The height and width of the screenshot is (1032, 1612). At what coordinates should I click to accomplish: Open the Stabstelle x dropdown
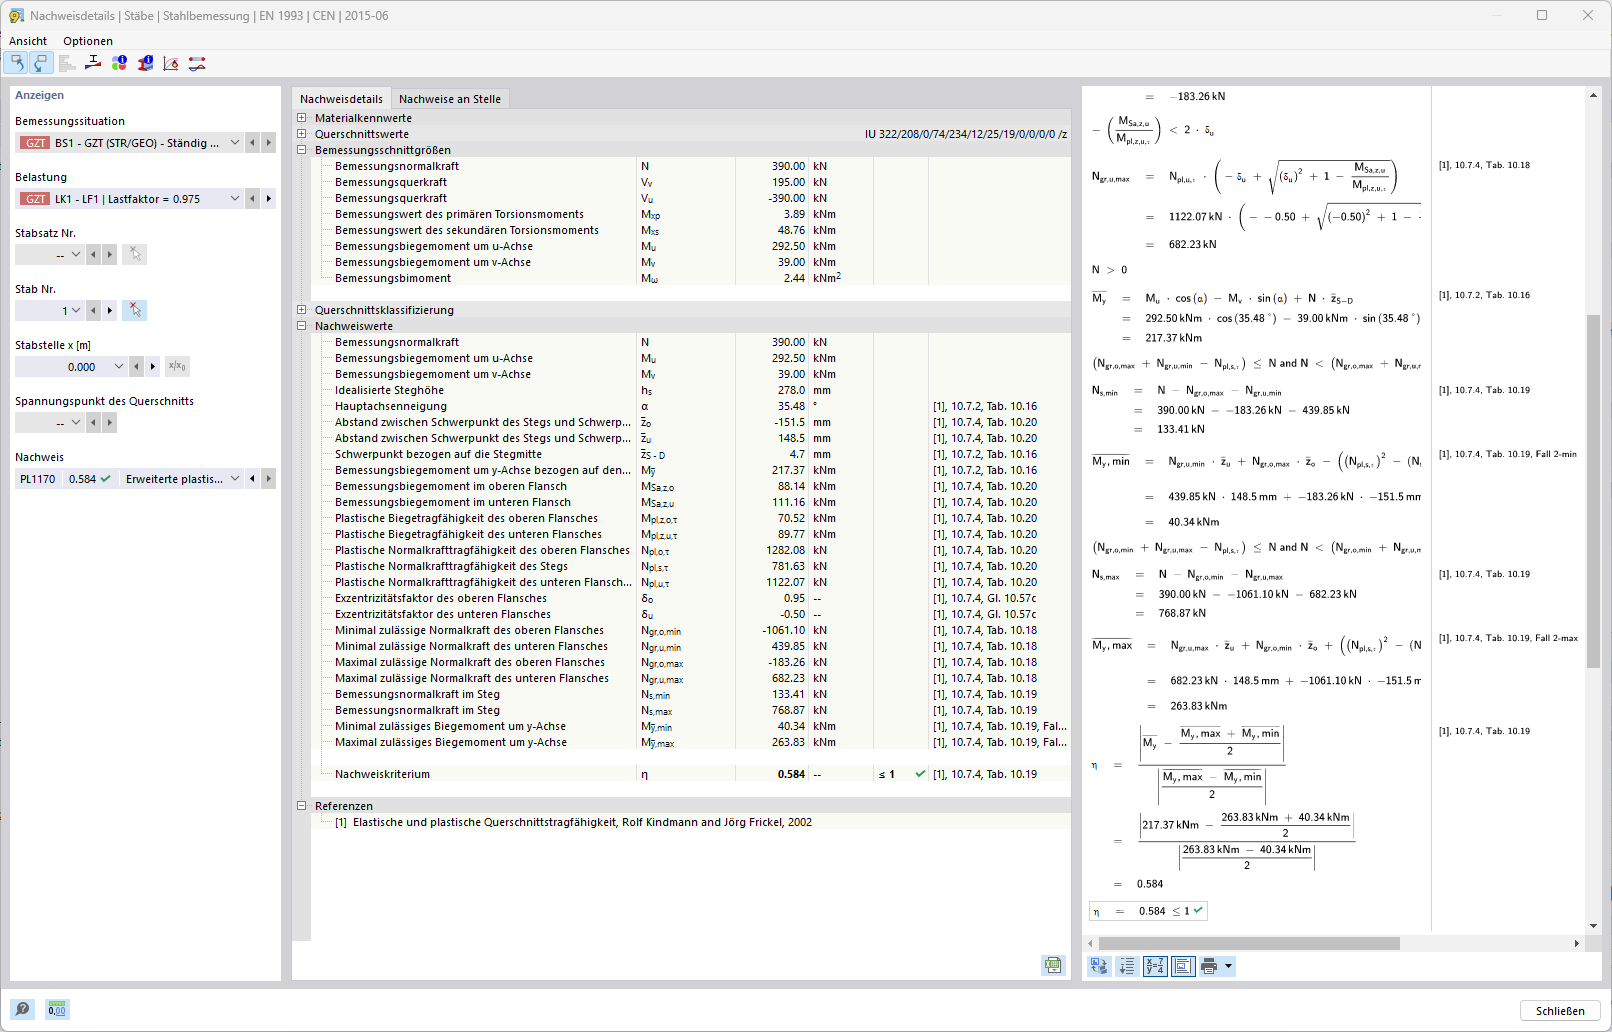(119, 366)
